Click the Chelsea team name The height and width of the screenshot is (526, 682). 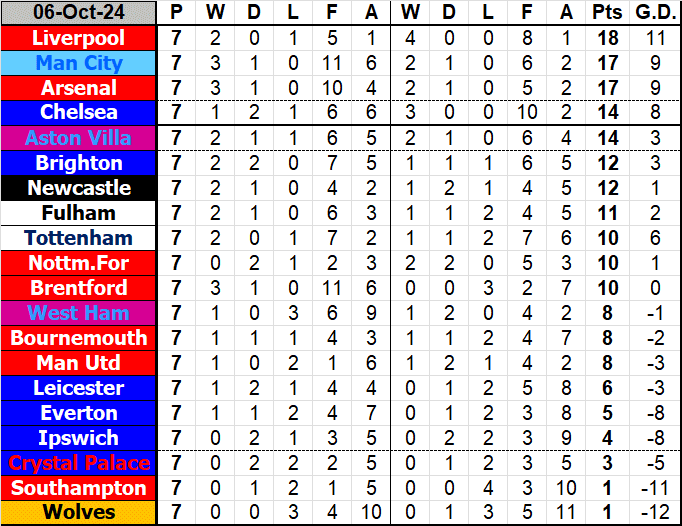point(79,113)
